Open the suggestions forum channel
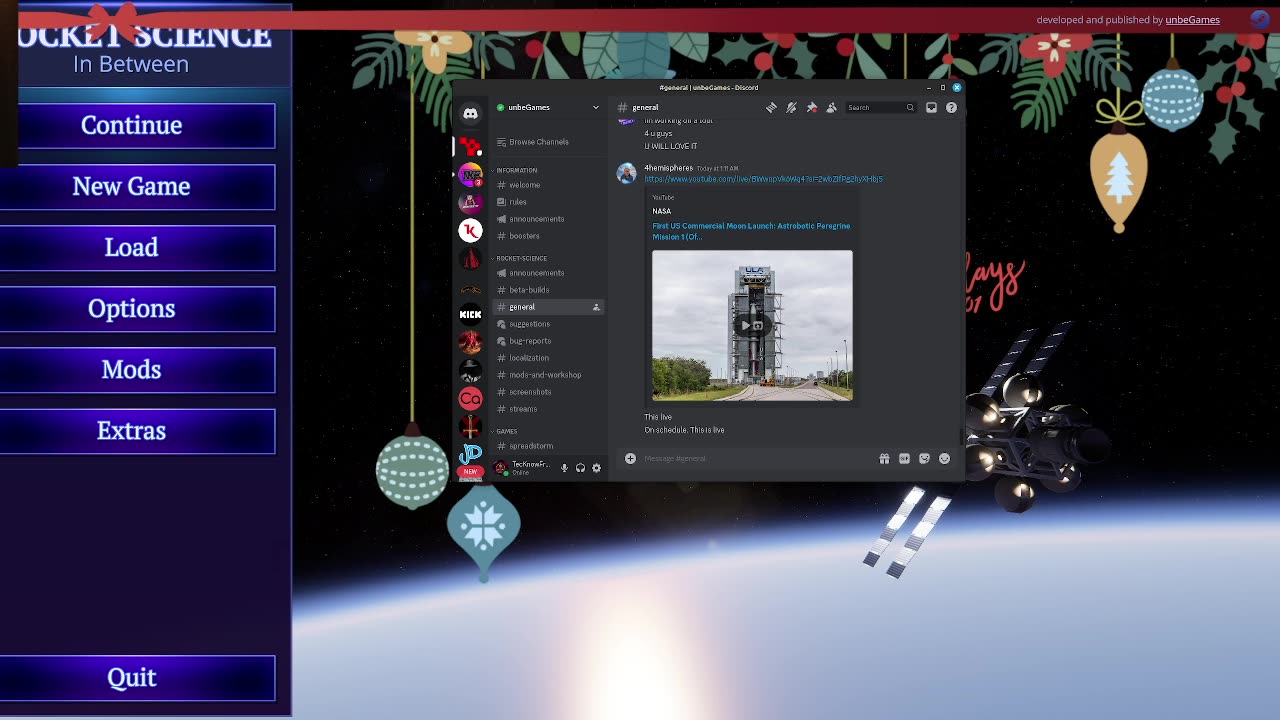 point(548,324)
